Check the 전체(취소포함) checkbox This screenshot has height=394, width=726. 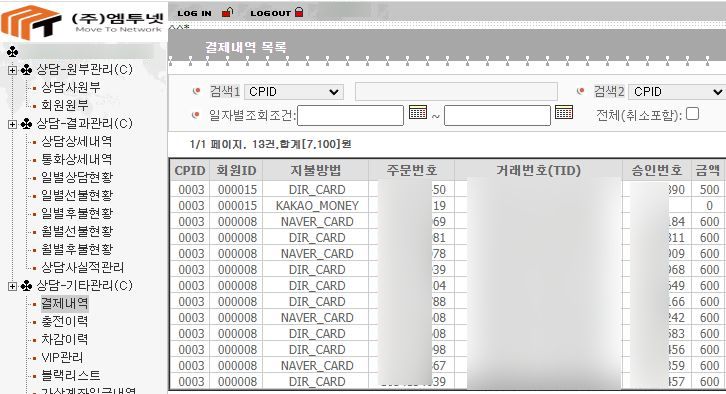692,113
